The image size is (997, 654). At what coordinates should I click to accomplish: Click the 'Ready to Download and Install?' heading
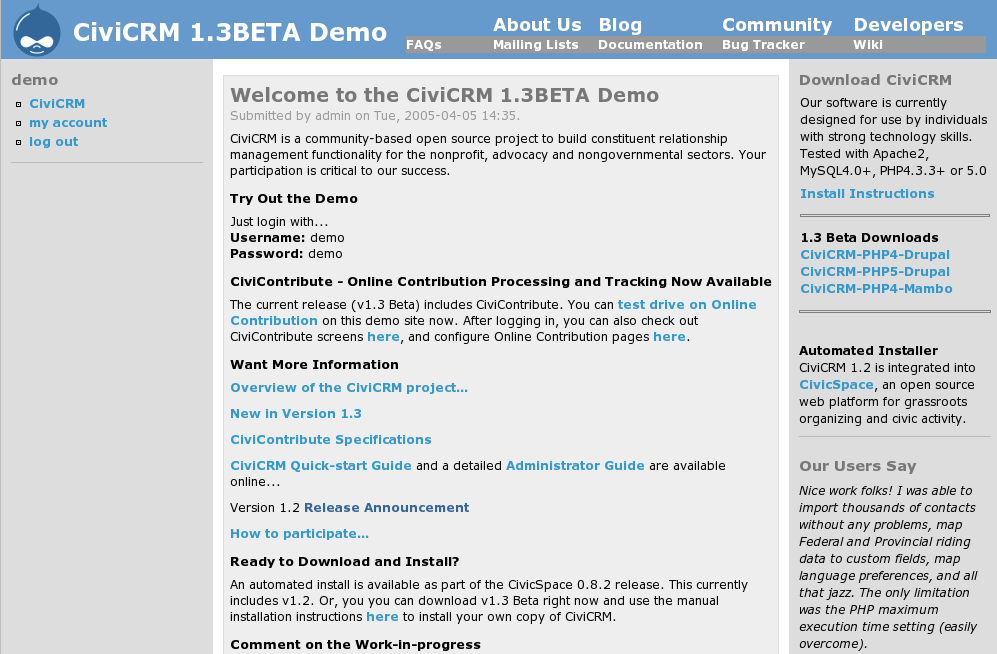point(345,562)
